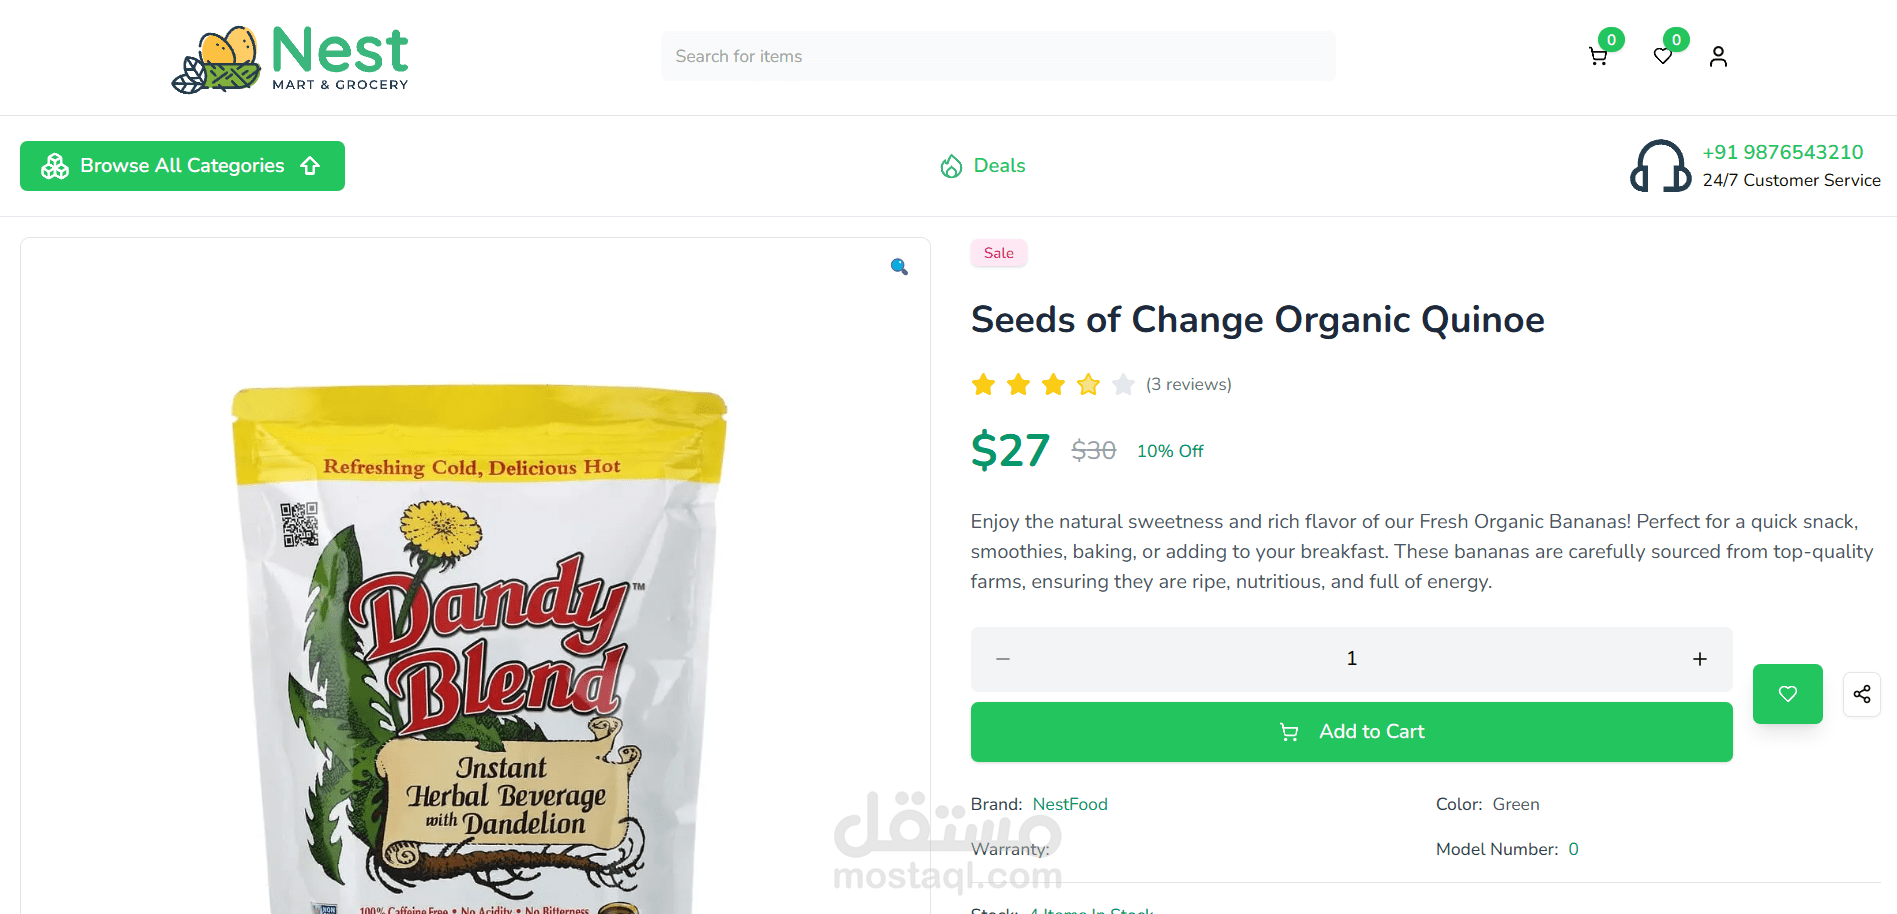Image resolution: width=1897 pixels, height=914 pixels.
Task: Click the green wishlist heart button
Action: tap(1787, 694)
